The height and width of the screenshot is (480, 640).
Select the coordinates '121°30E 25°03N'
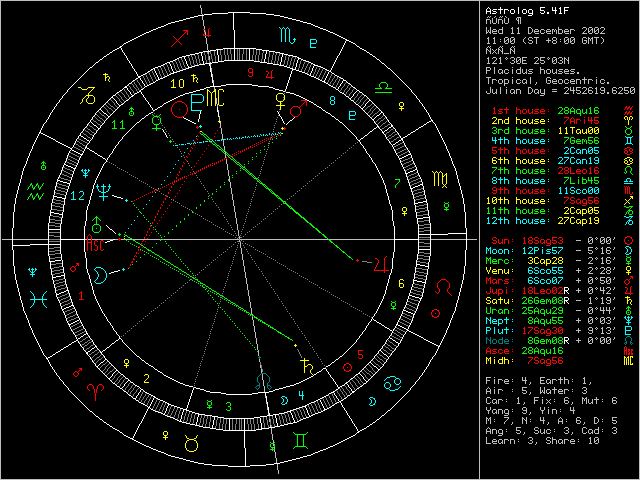point(527,61)
